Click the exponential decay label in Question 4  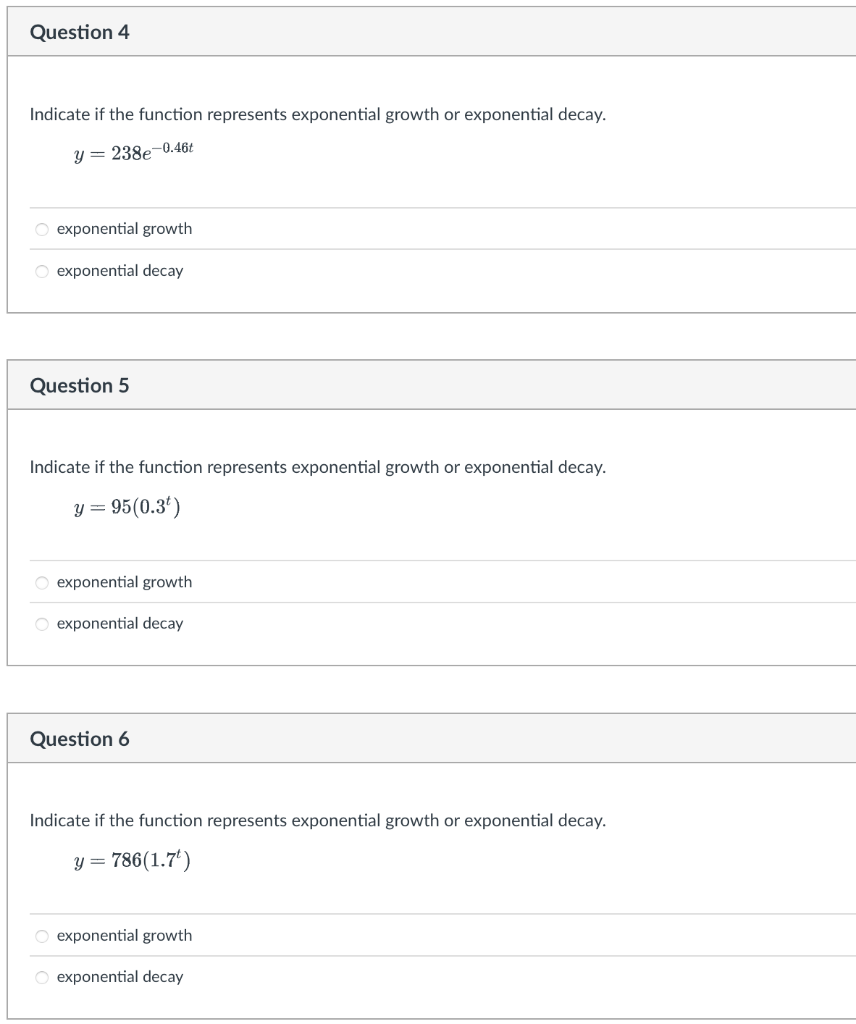(x=120, y=270)
